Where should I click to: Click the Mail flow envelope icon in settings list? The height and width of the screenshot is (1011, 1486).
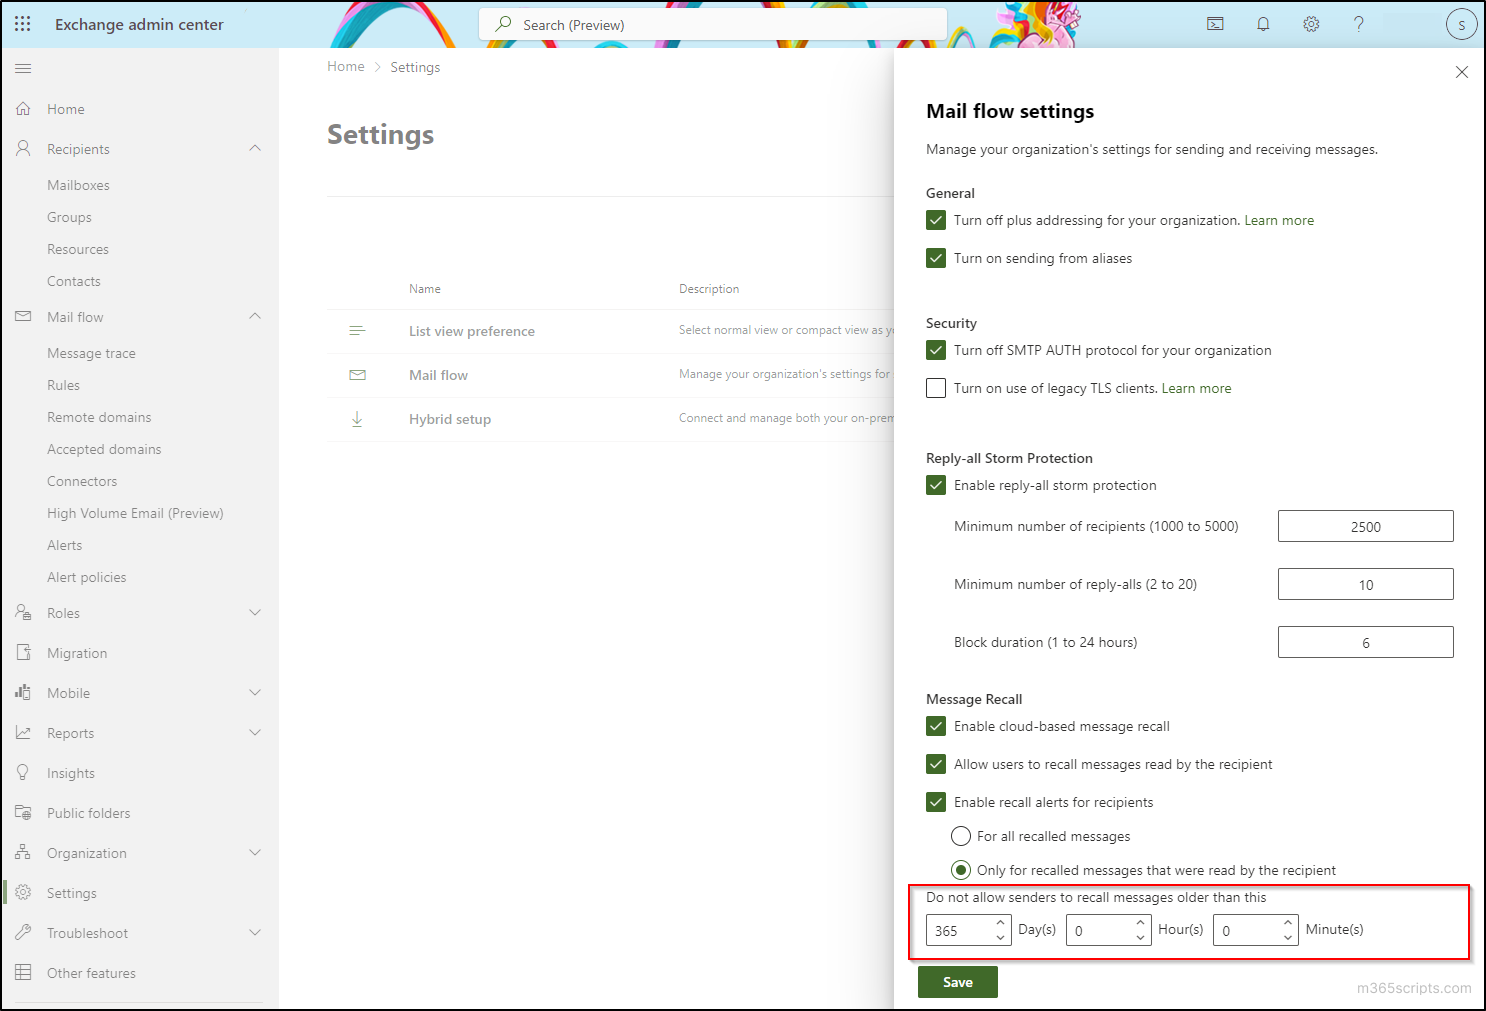pos(358,374)
